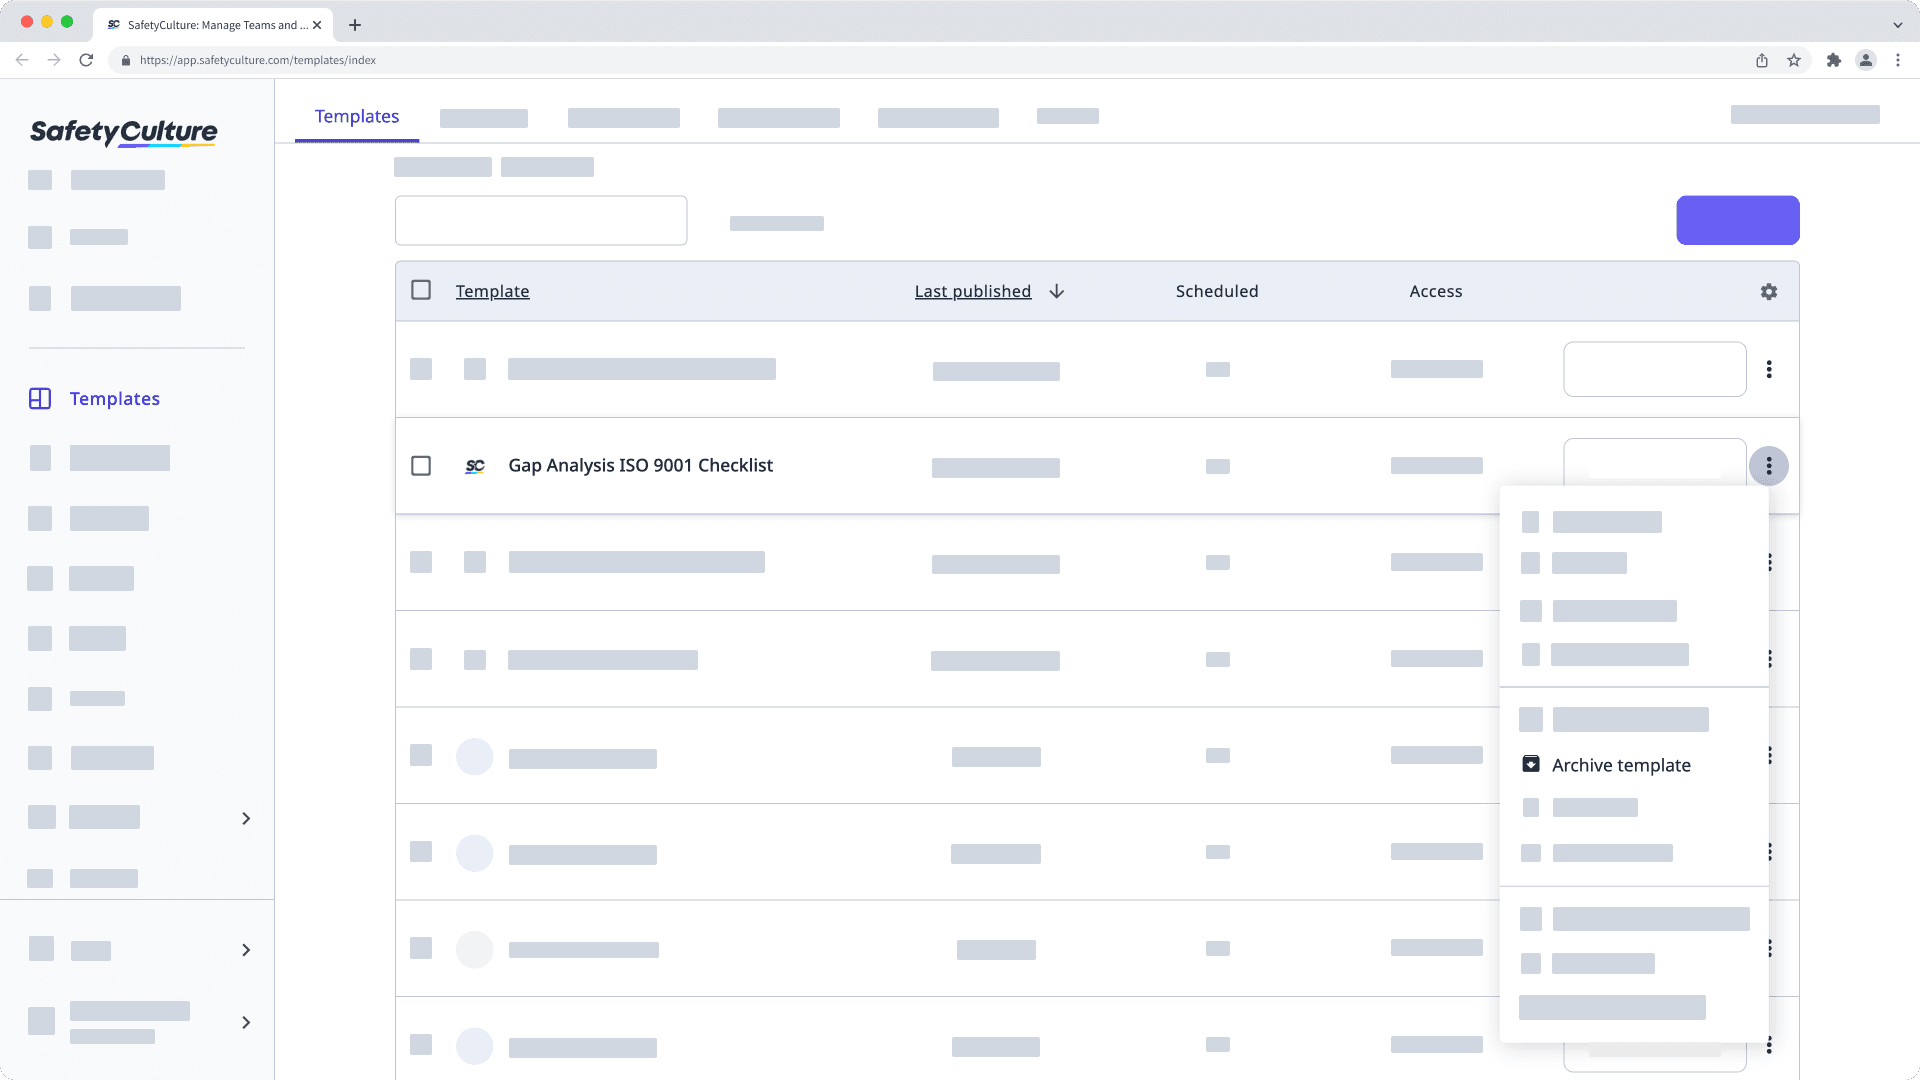1920x1080 pixels.
Task: Tick the select-all checkbox in header
Action: [421, 290]
